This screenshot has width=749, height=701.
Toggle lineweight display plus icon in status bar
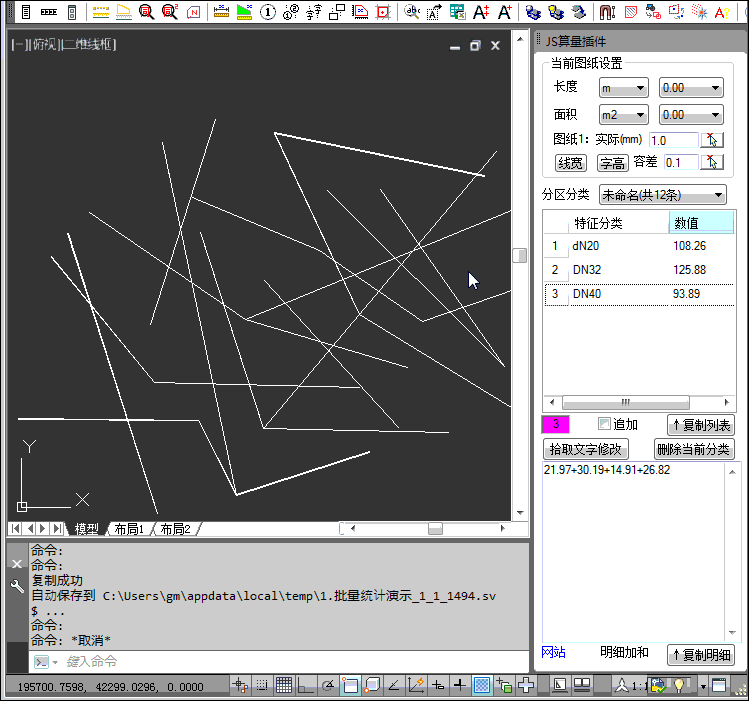(459, 685)
